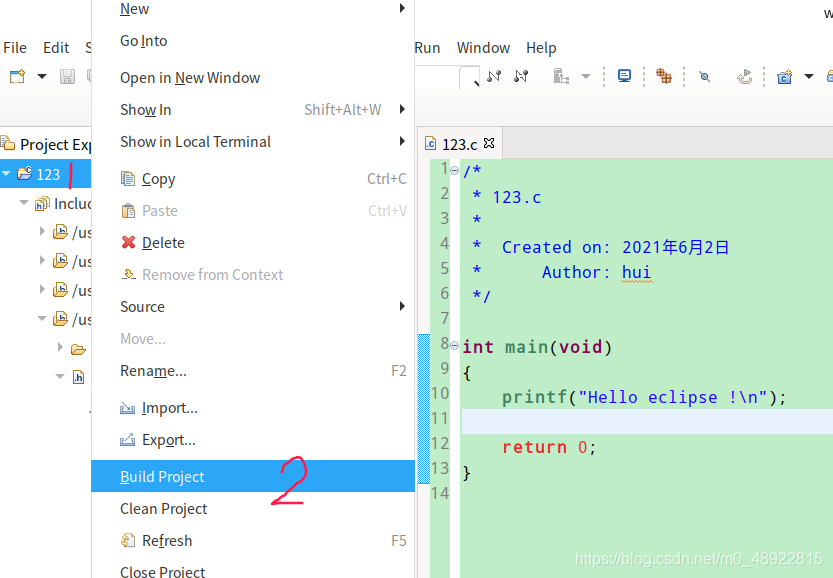Choose Close Project at the menu bottom
Viewport: 833px width, 578px height.
point(253,570)
